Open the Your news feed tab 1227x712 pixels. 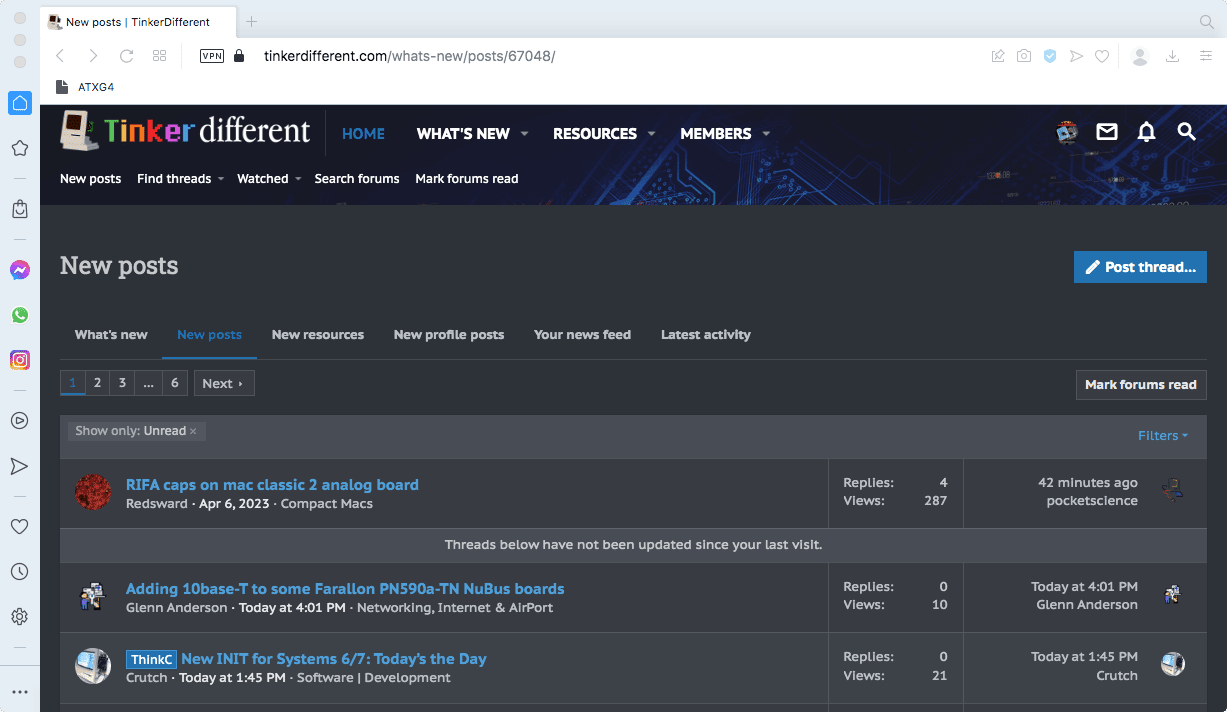[x=582, y=335]
